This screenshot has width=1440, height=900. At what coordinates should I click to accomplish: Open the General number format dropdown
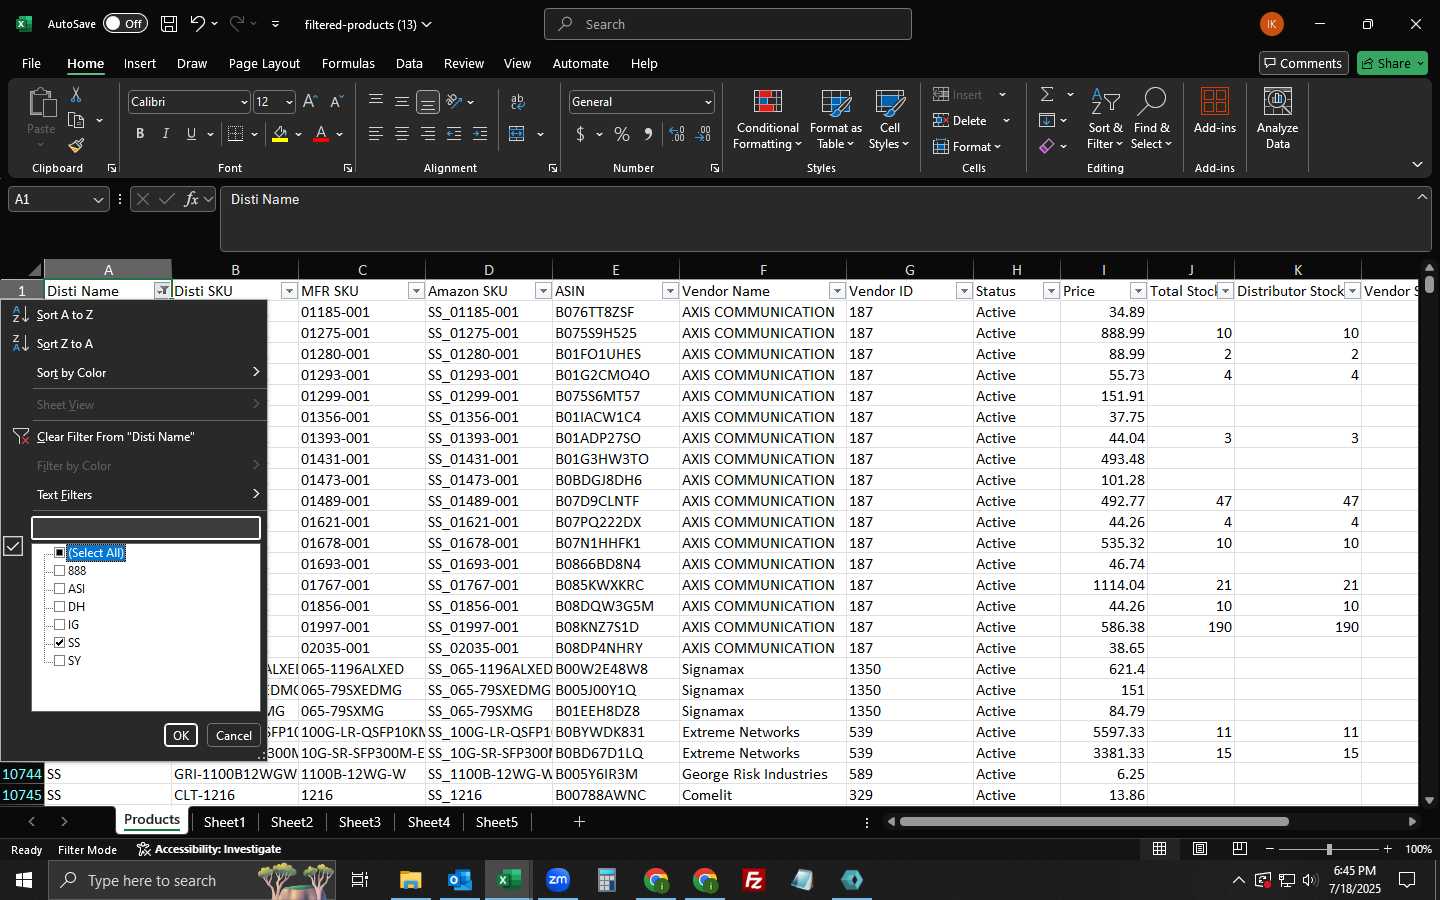point(708,102)
